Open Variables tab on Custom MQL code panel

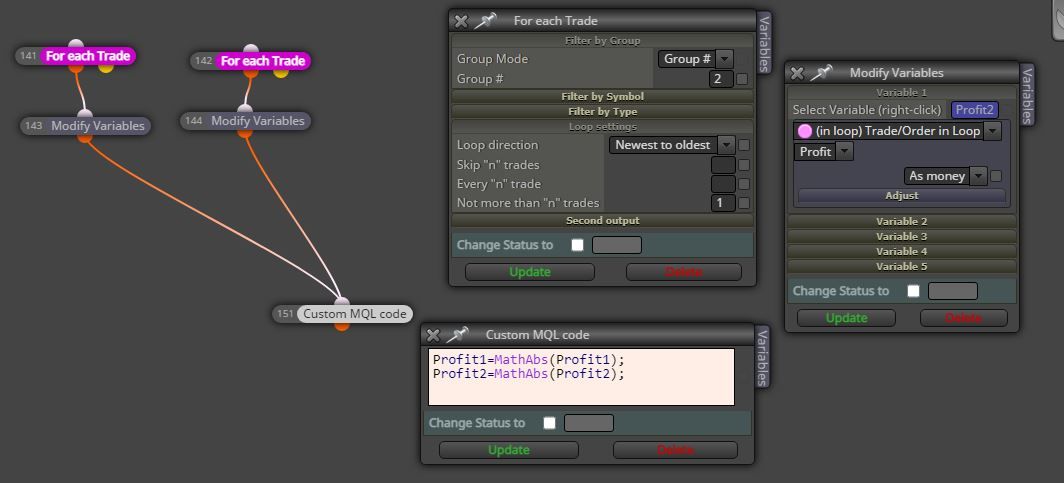[762, 358]
